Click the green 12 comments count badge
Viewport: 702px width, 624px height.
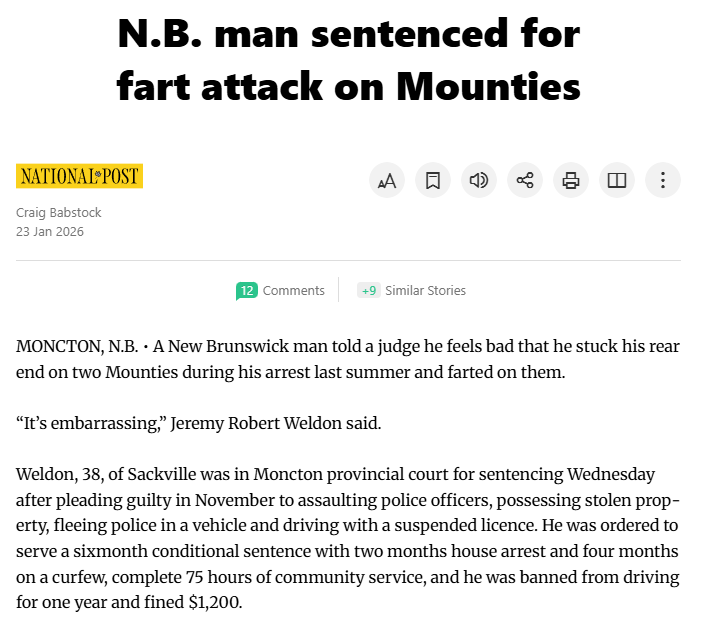(x=246, y=291)
